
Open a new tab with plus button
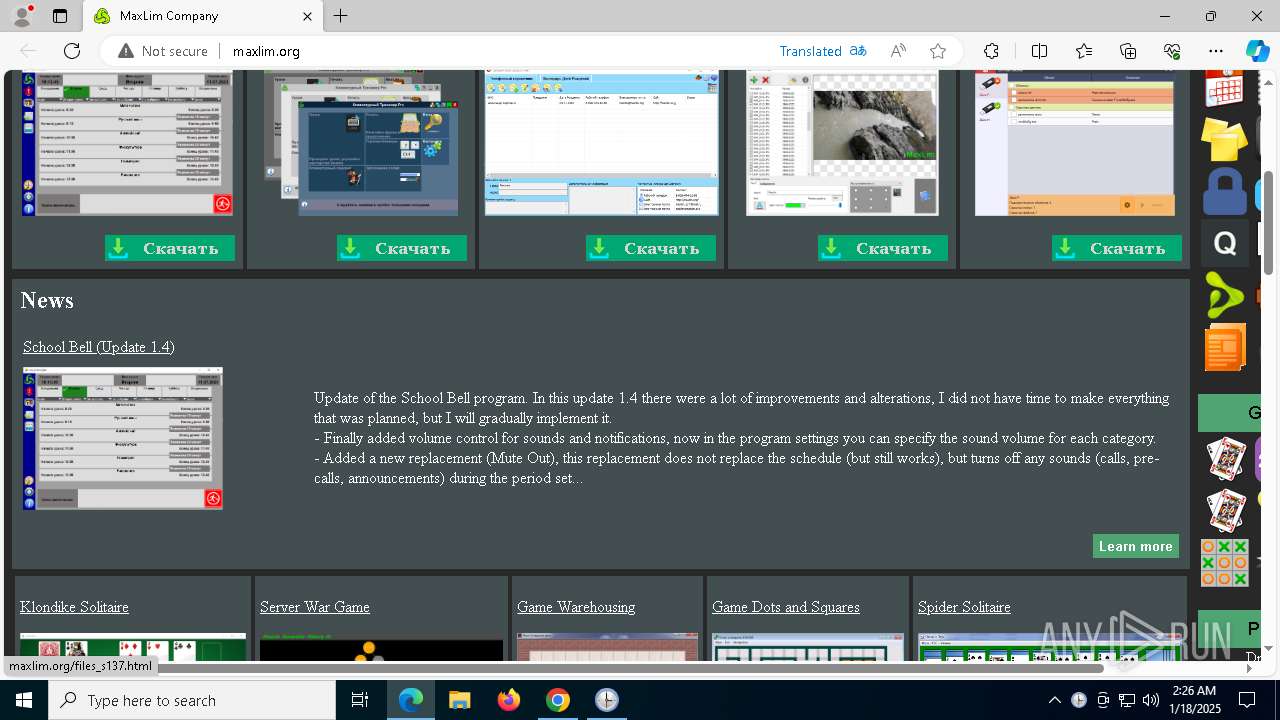click(x=341, y=16)
